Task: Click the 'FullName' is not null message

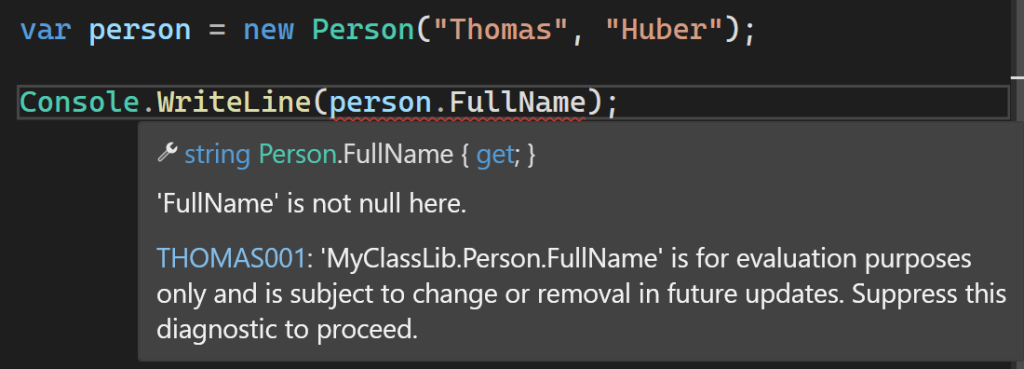Action: pos(312,204)
